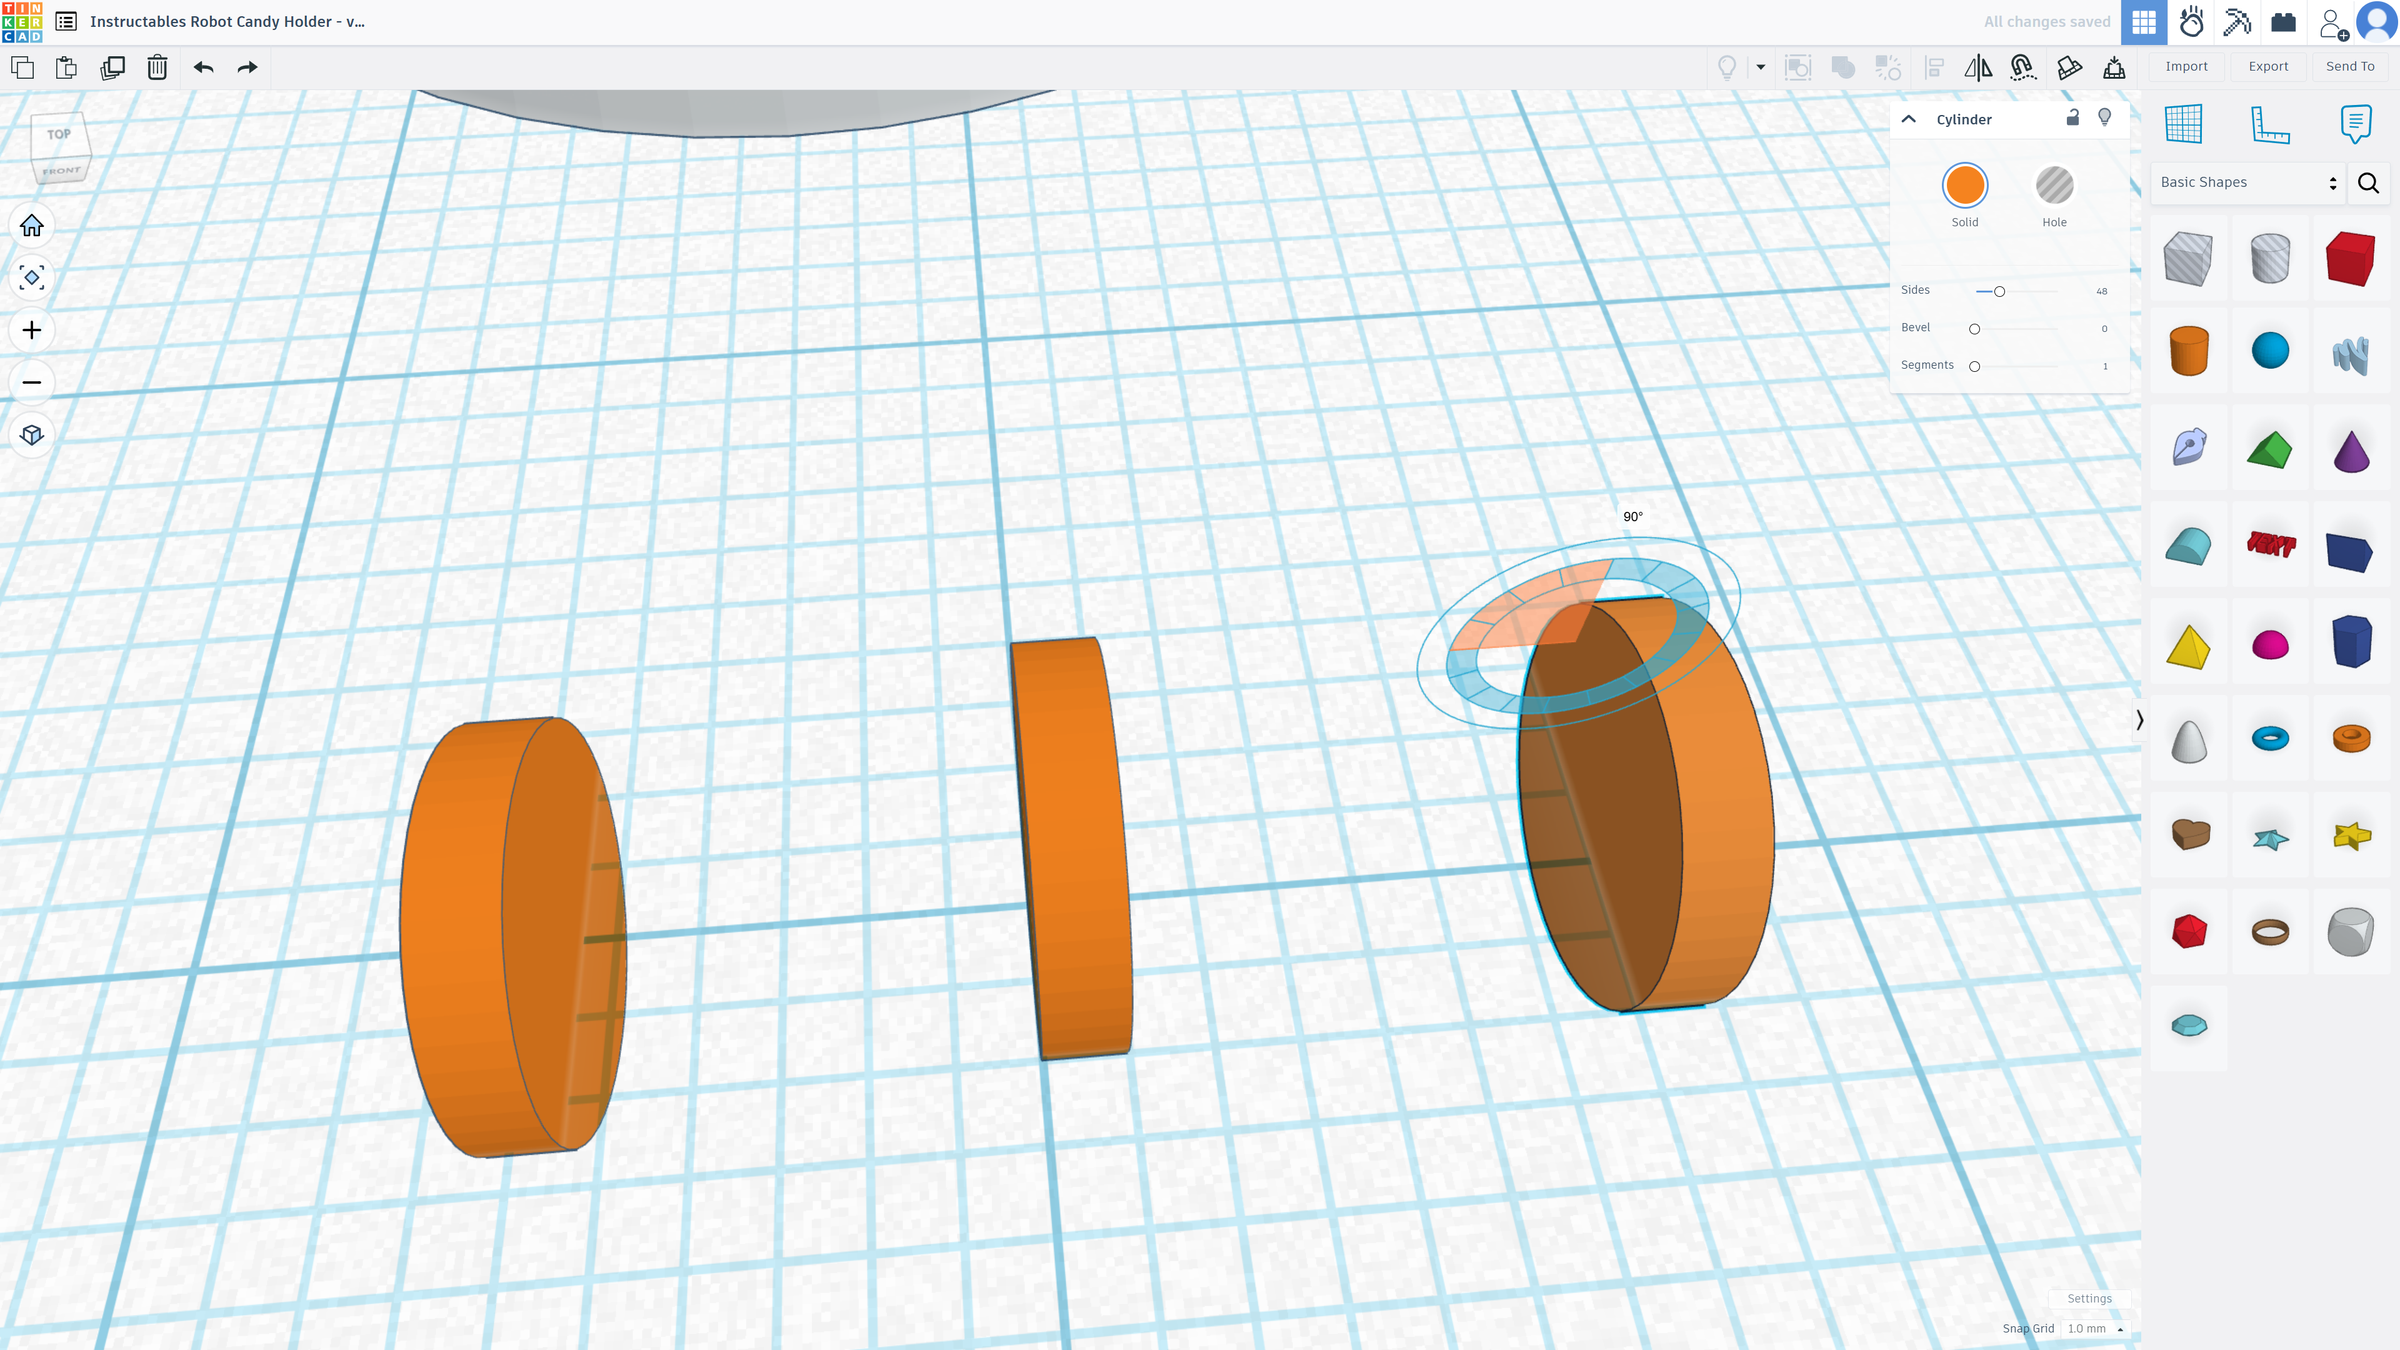Click the Paste toolbar icon
This screenshot has height=1350, width=2400.
tap(66, 67)
